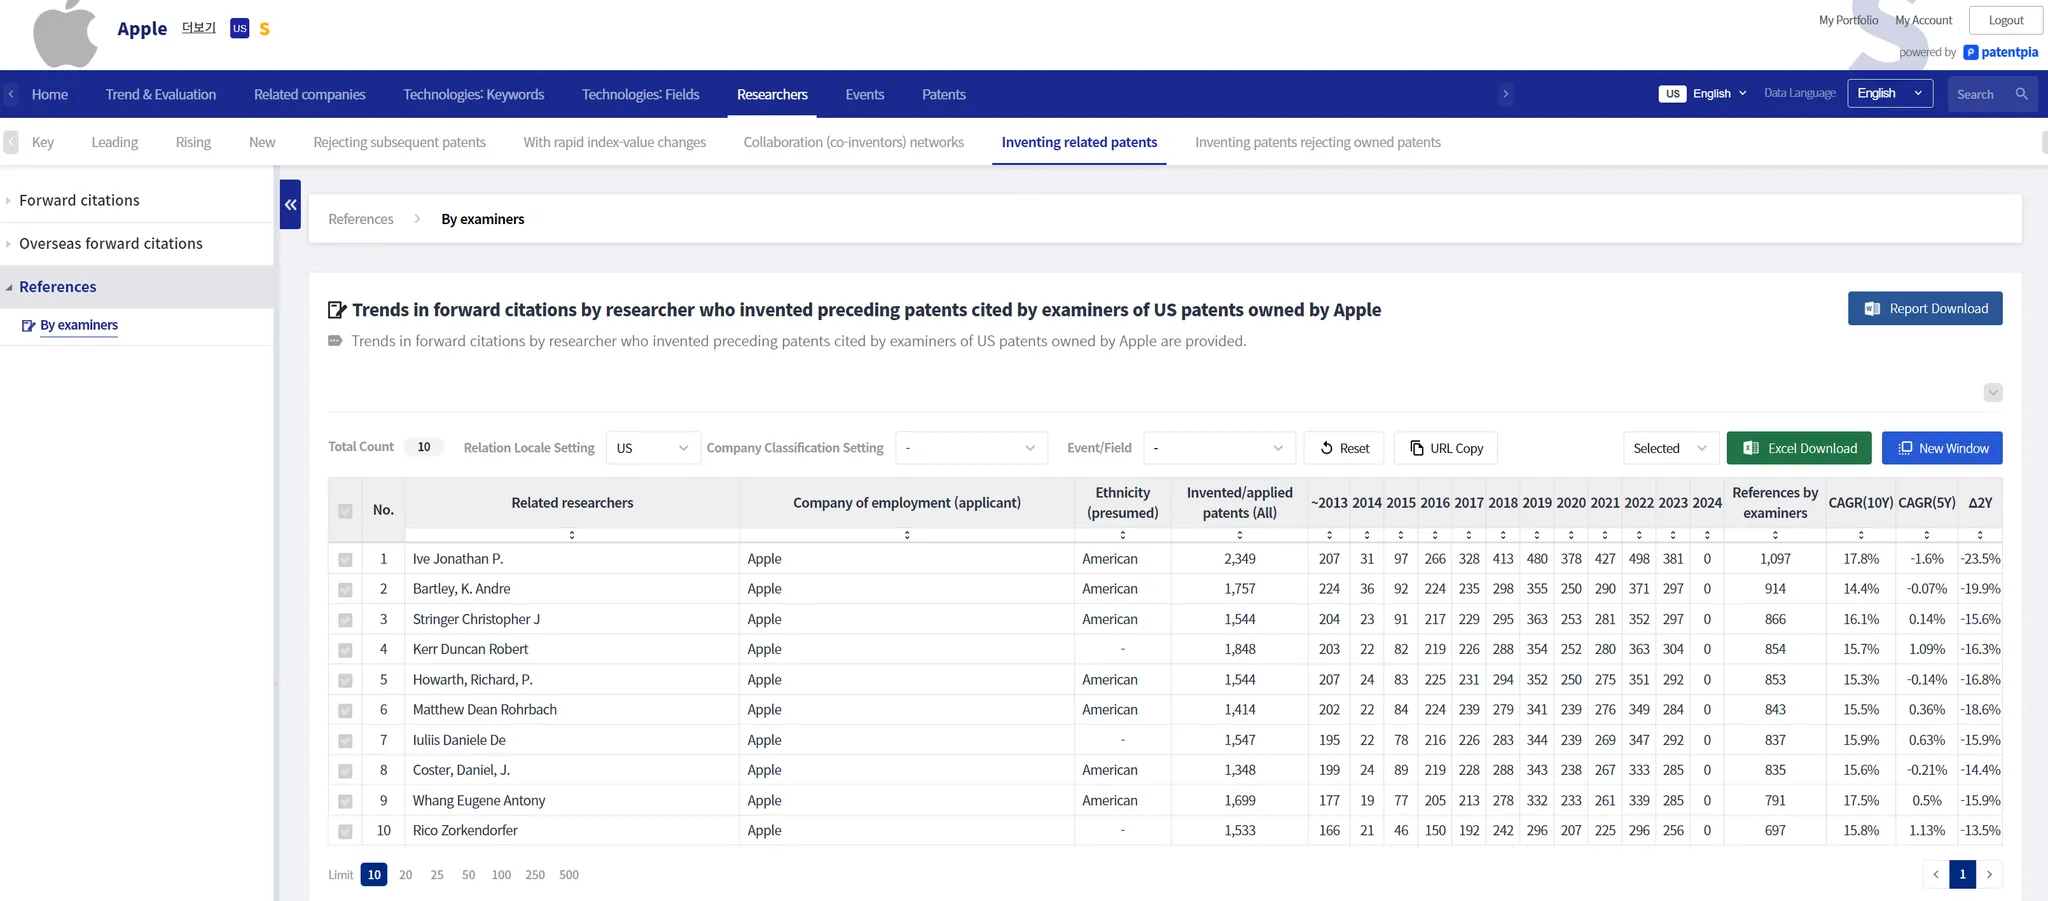Screen dimensions: 2048x901
Task: Open the Technologies: Keywords menu
Action: pyautogui.click(x=474, y=94)
